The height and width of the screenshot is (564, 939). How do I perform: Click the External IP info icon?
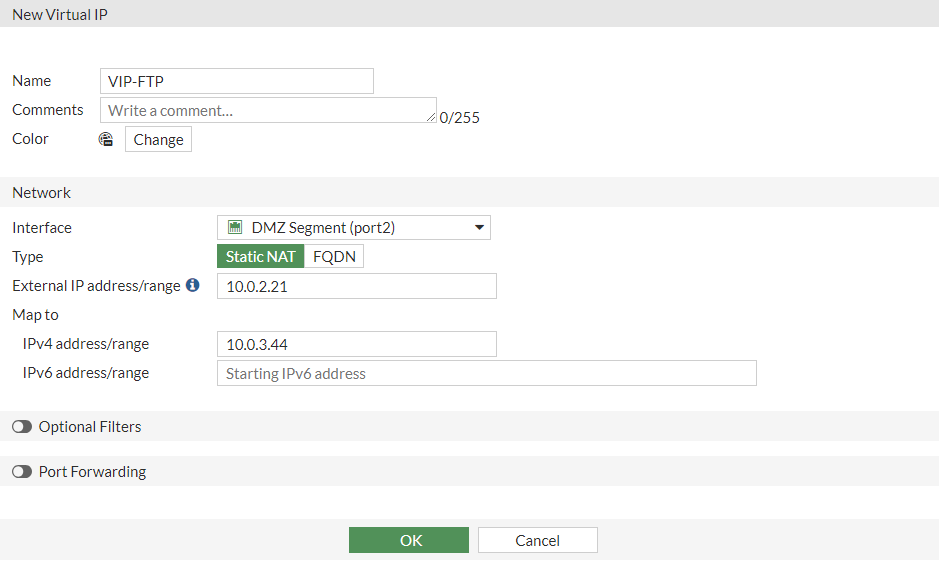(193, 286)
